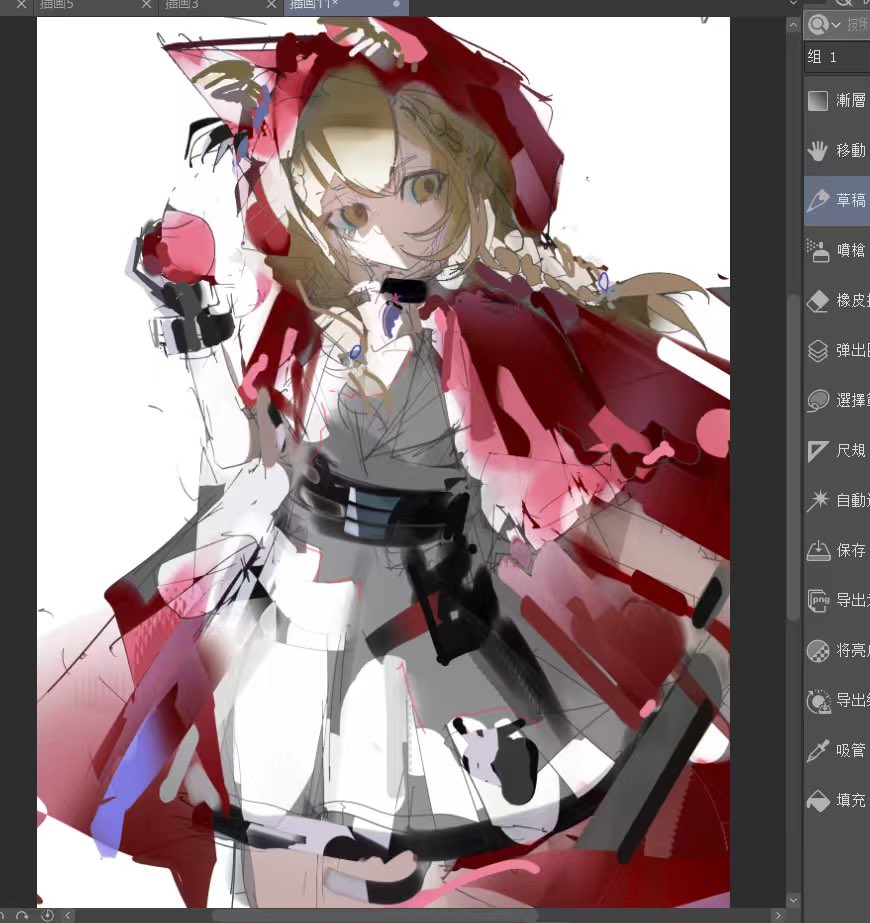Click the 吸管 label text
Image resolution: width=870 pixels, height=923 pixels.
851,751
